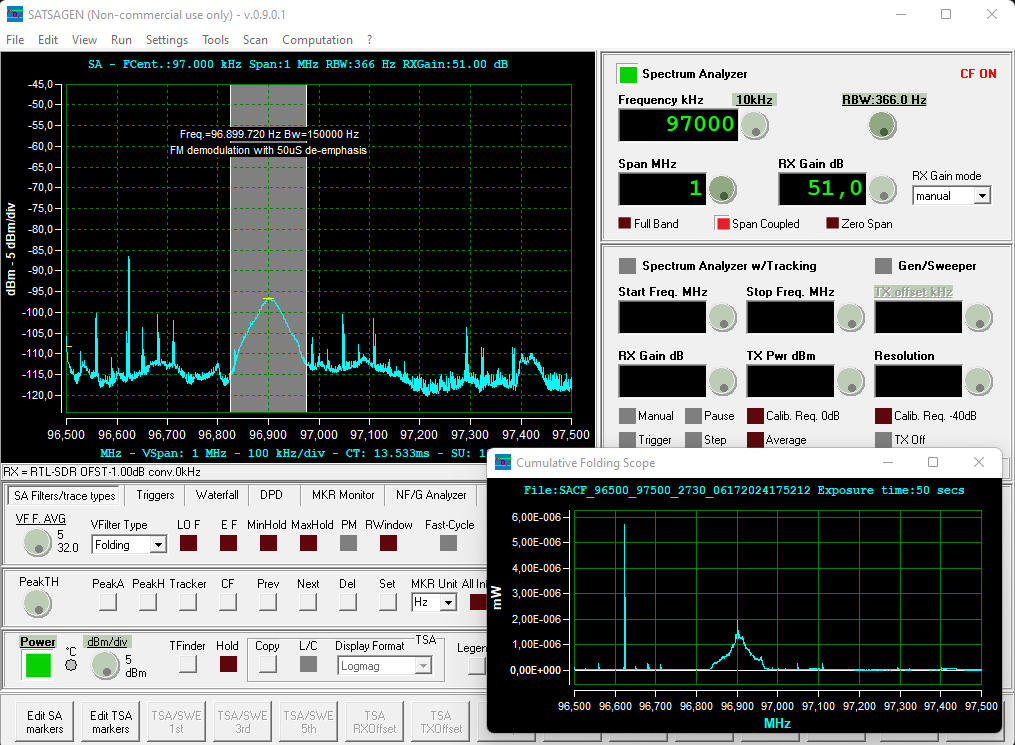Click the Spectrum Analyzer w/Tracking indicator
Screen dimensions: 1015x745
pyautogui.click(x=627, y=266)
